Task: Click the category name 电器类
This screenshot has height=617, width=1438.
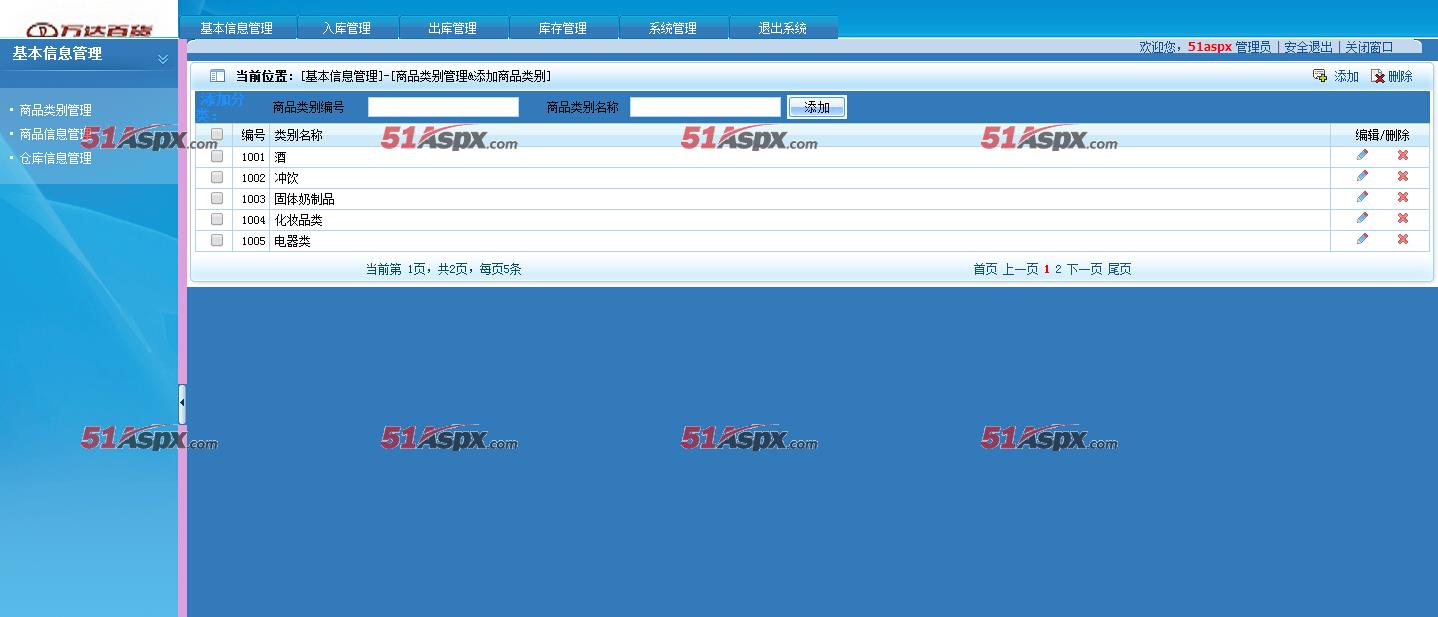Action: click(x=292, y=241)
